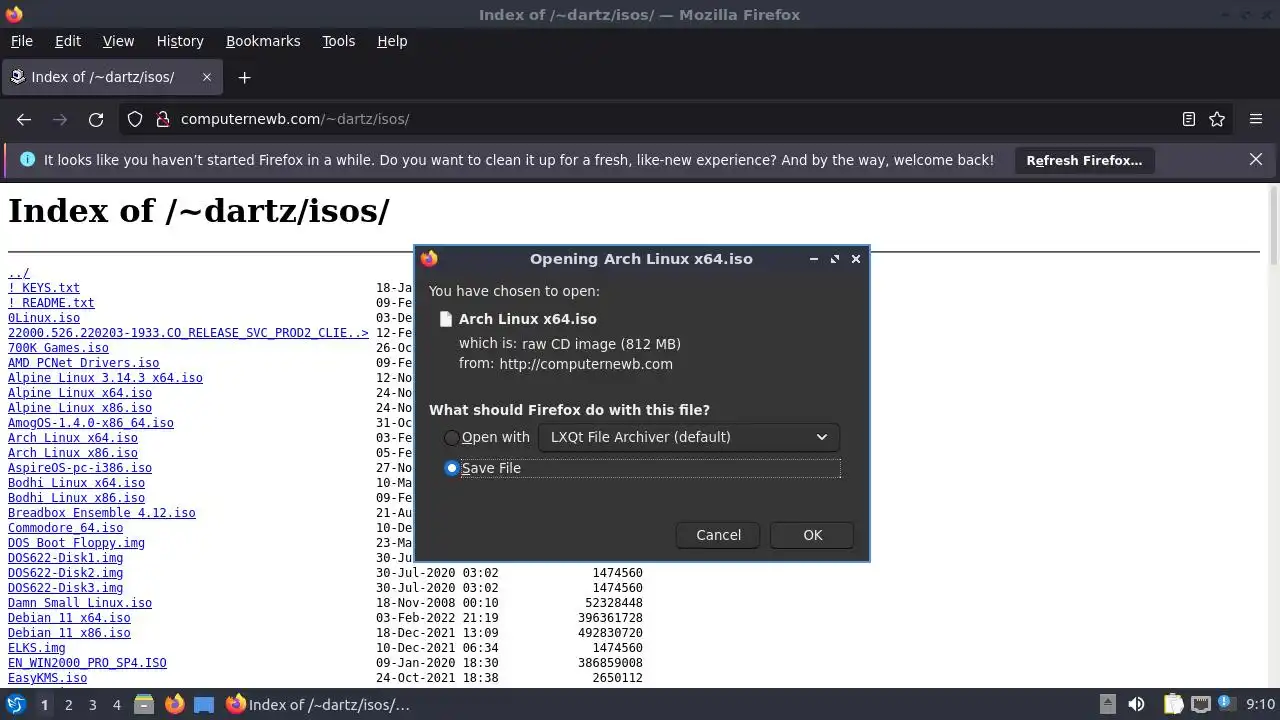Reload the page with the refresh icon

point(96,119)
